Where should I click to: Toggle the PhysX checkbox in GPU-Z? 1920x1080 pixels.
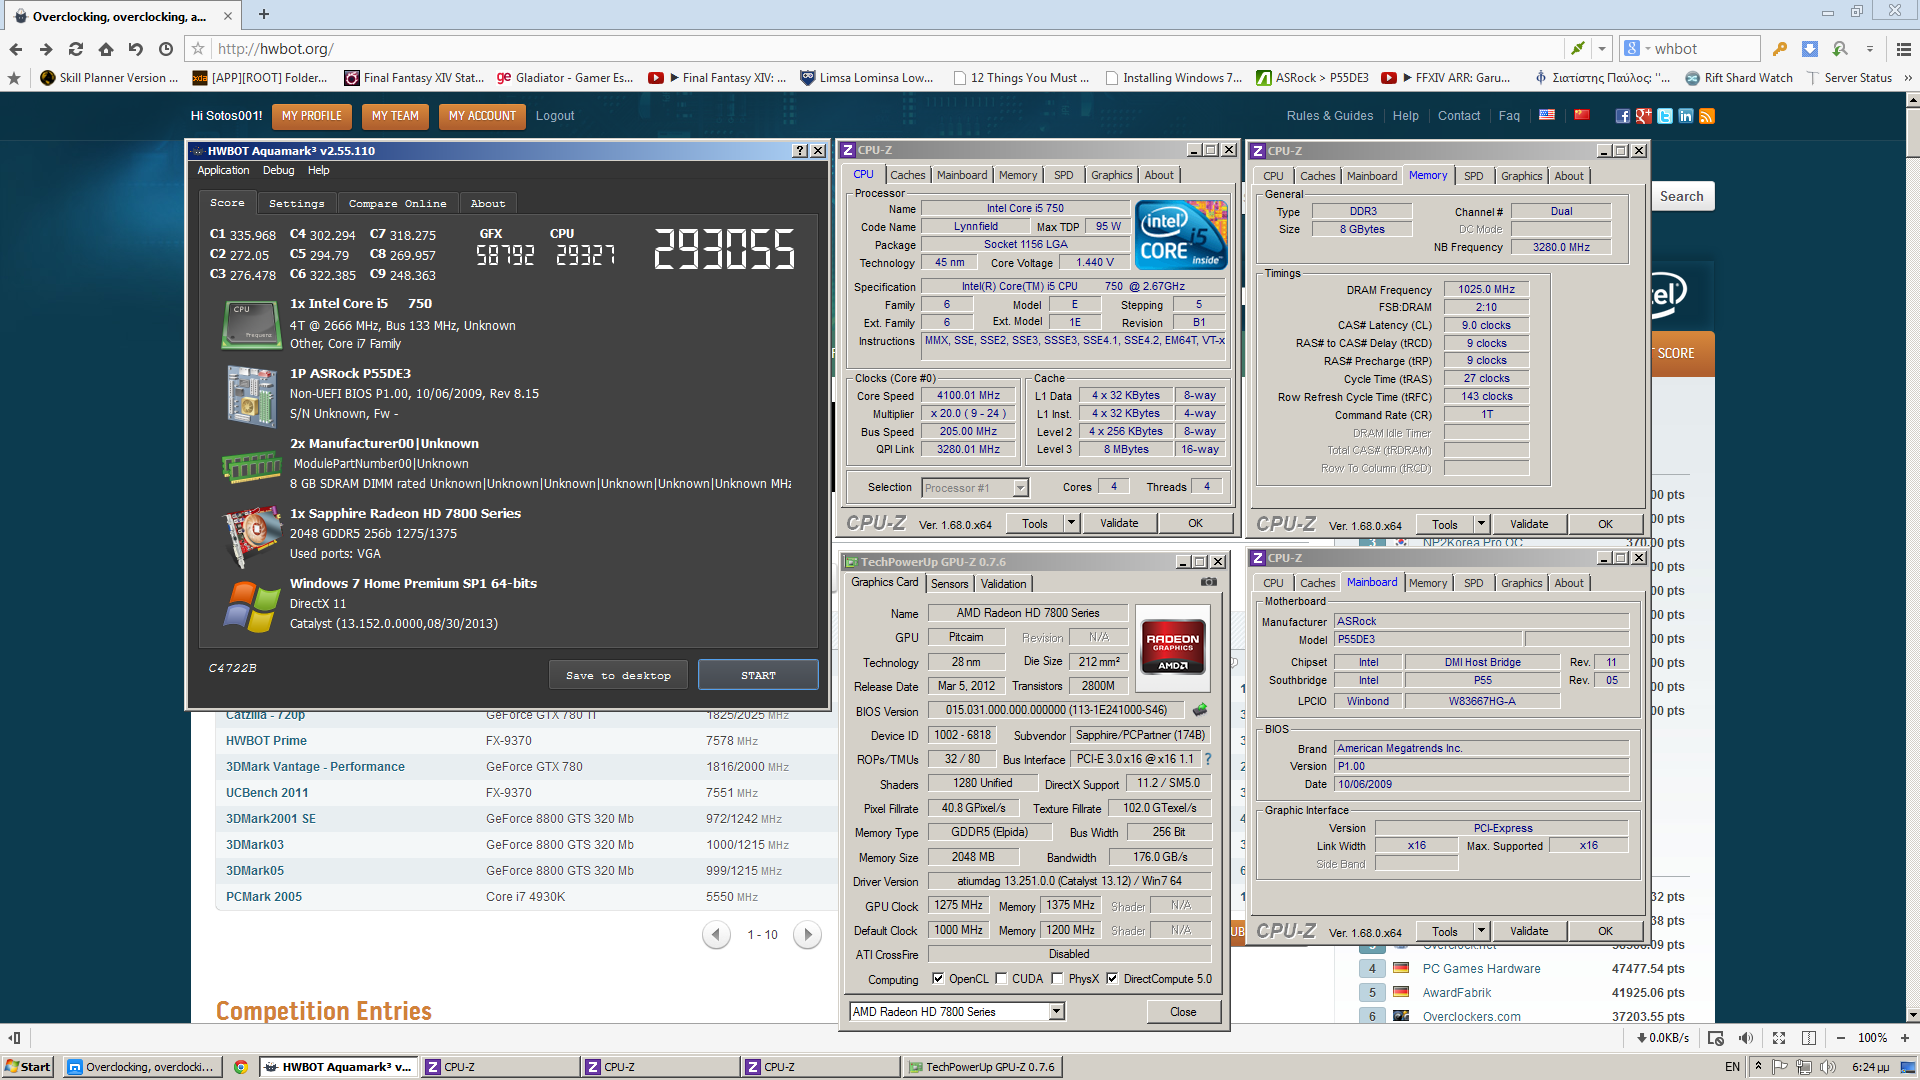(1057, 979)
